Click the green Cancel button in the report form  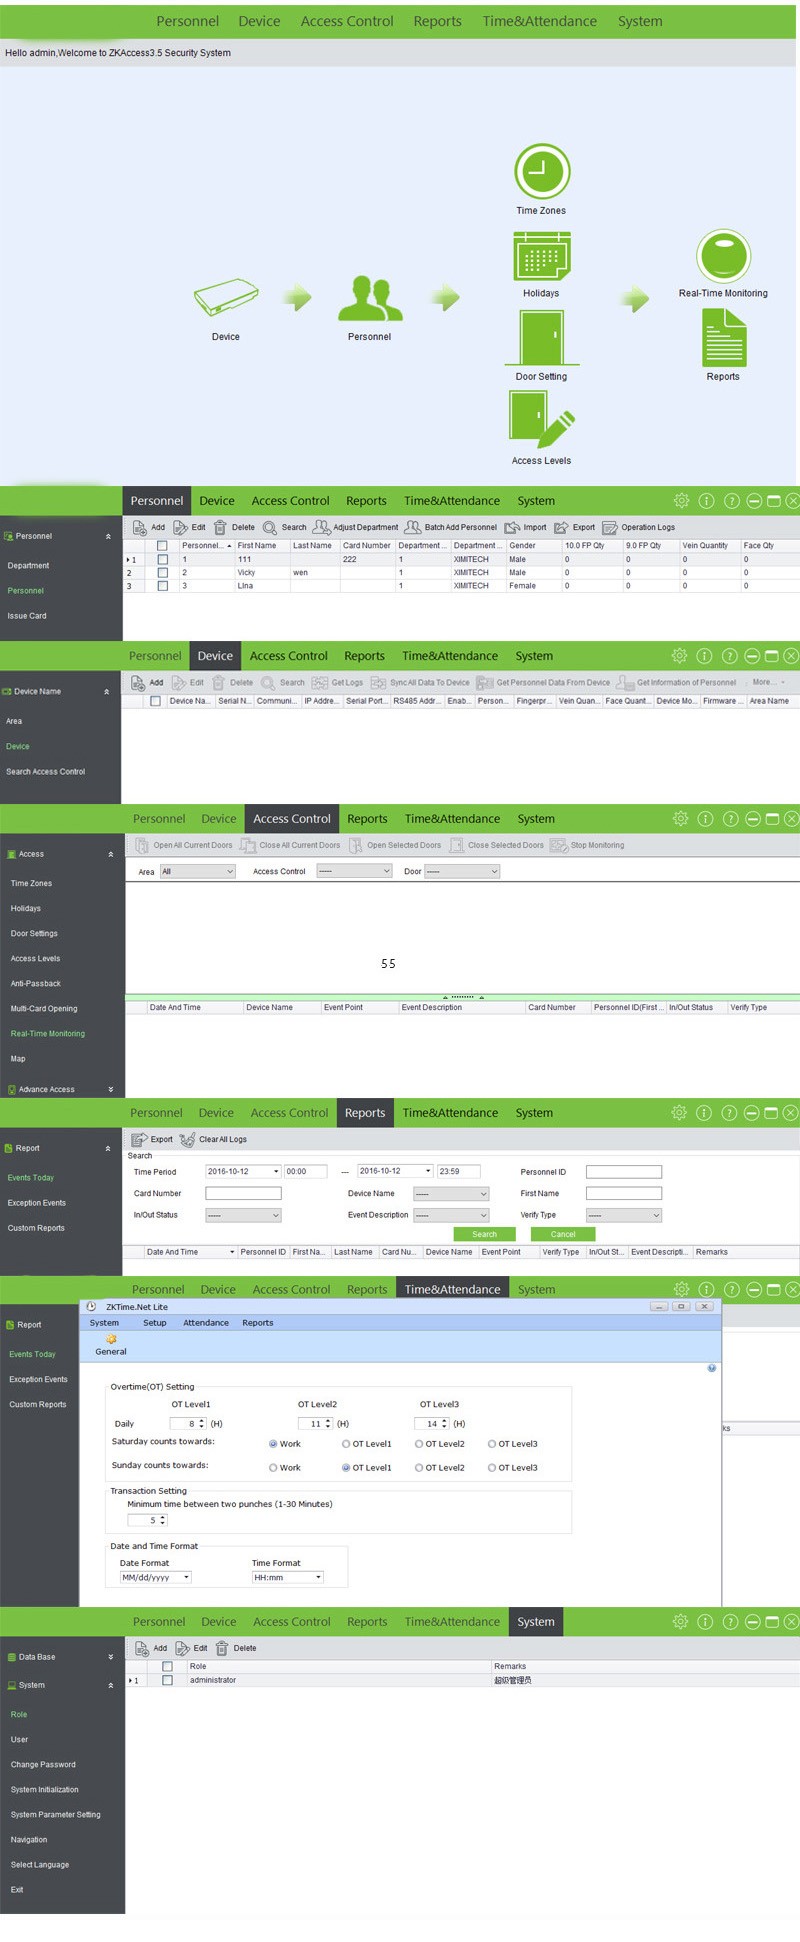(x=563, y=1234)
